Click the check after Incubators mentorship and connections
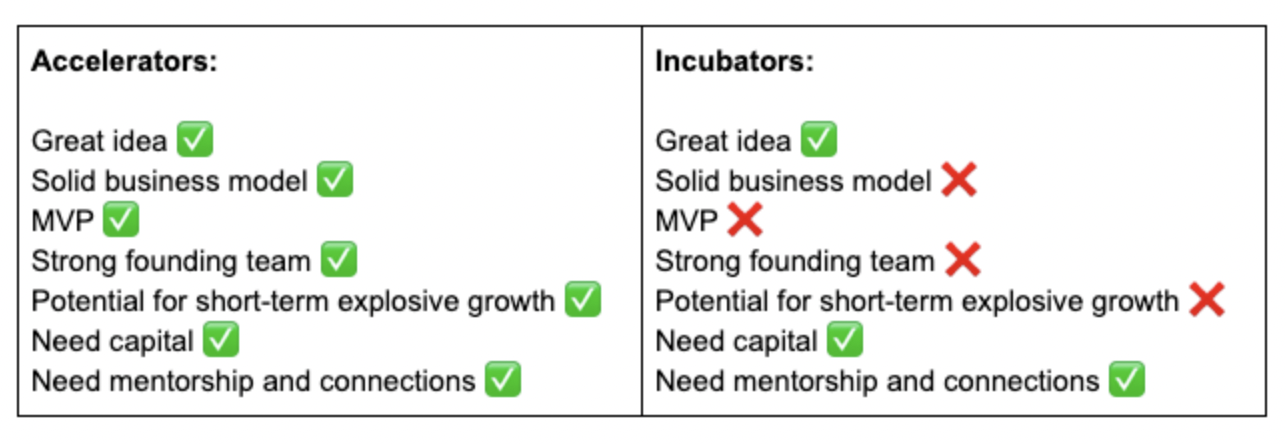The width and height of the screenshot is (1286, 444). [1127, 380]
